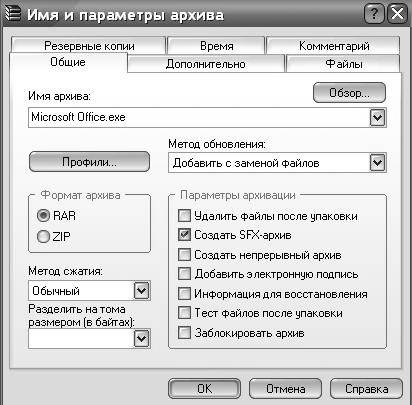Enable Создать непрерывный архив checkbox
The image size is (412, 405).
click(x=184, y=255)
